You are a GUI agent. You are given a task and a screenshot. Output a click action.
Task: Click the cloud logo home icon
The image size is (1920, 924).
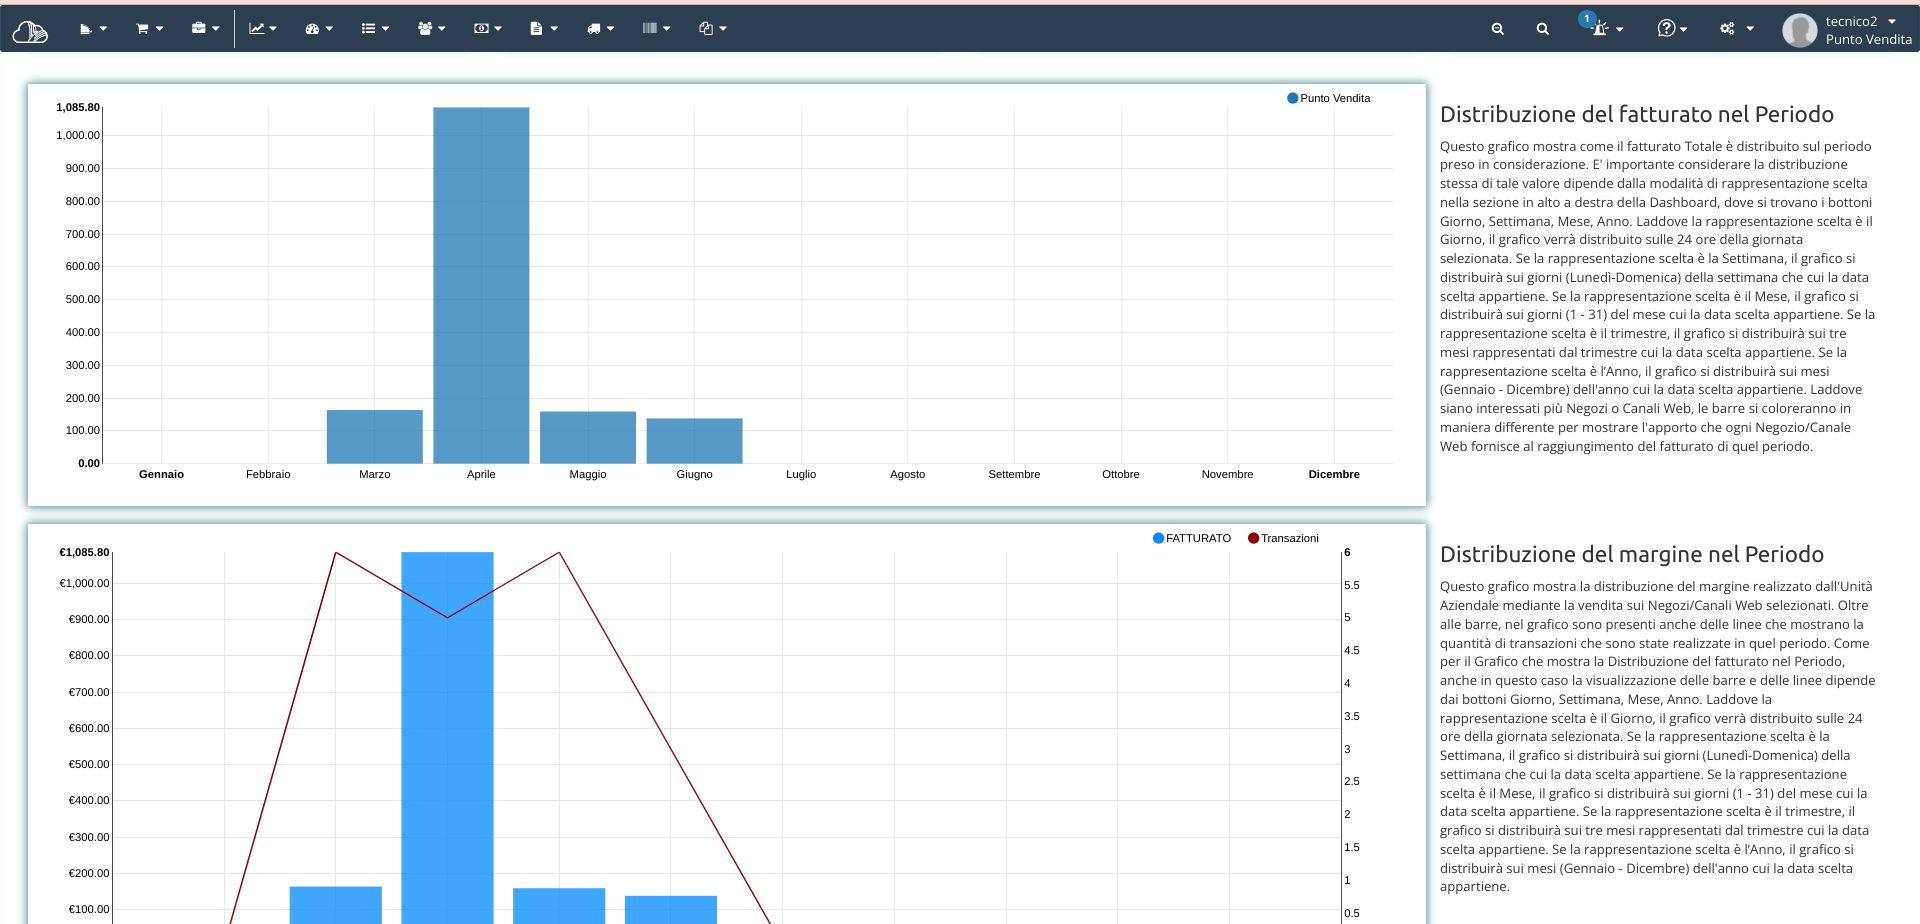(x=30, y=31)
